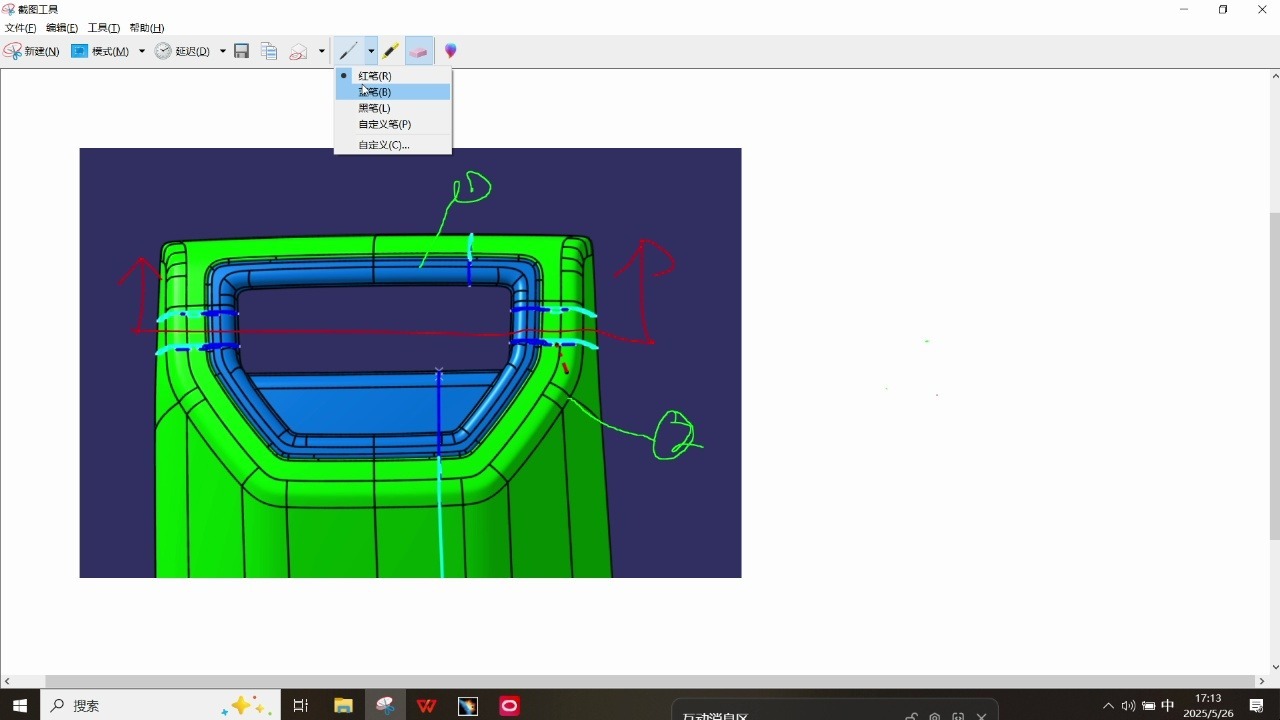This screenshot has height=720, width=1280.
Task: Open the notification center icon
Action: (x=1257, y=705)
